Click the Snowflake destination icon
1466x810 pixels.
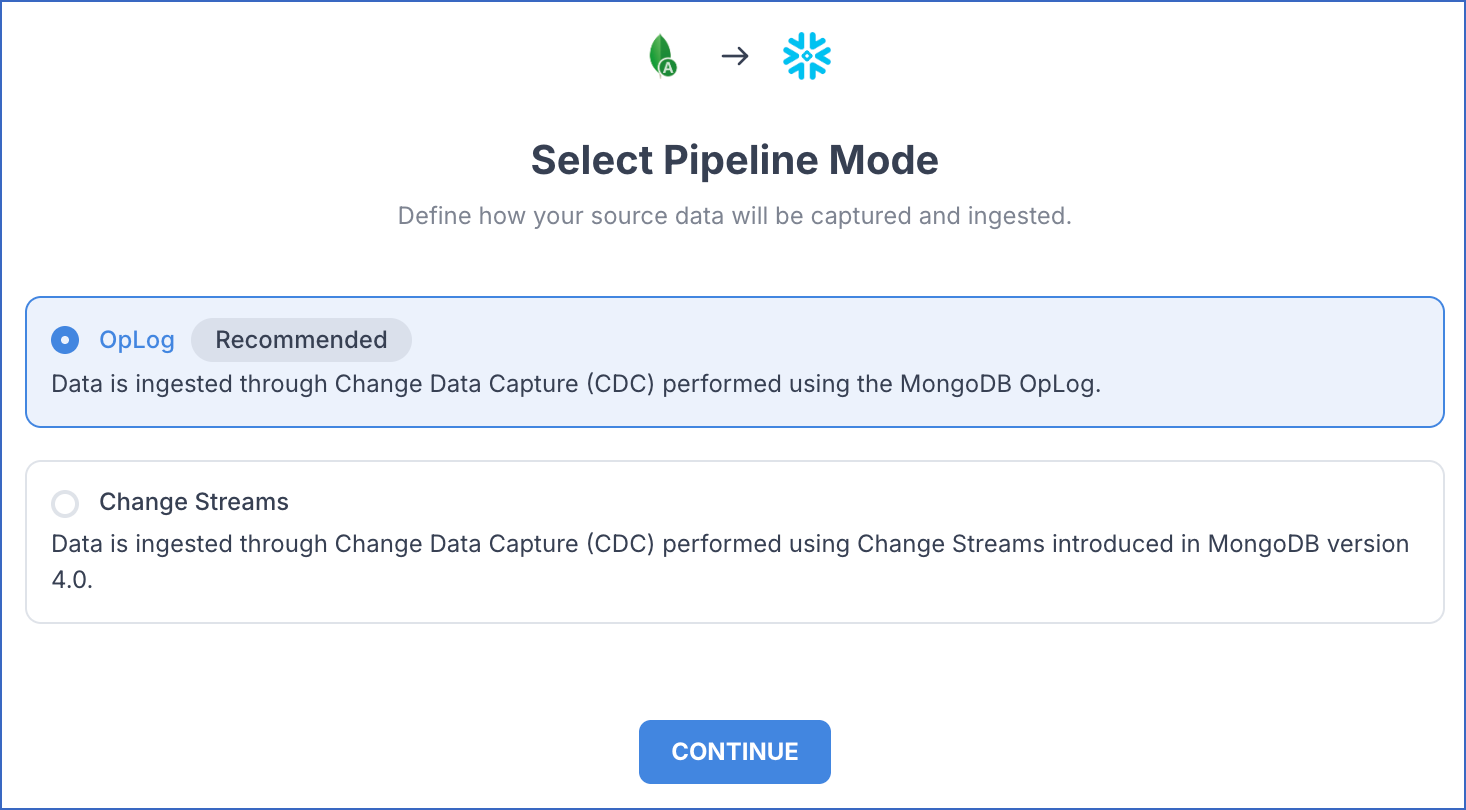click(x=807, y=56)
